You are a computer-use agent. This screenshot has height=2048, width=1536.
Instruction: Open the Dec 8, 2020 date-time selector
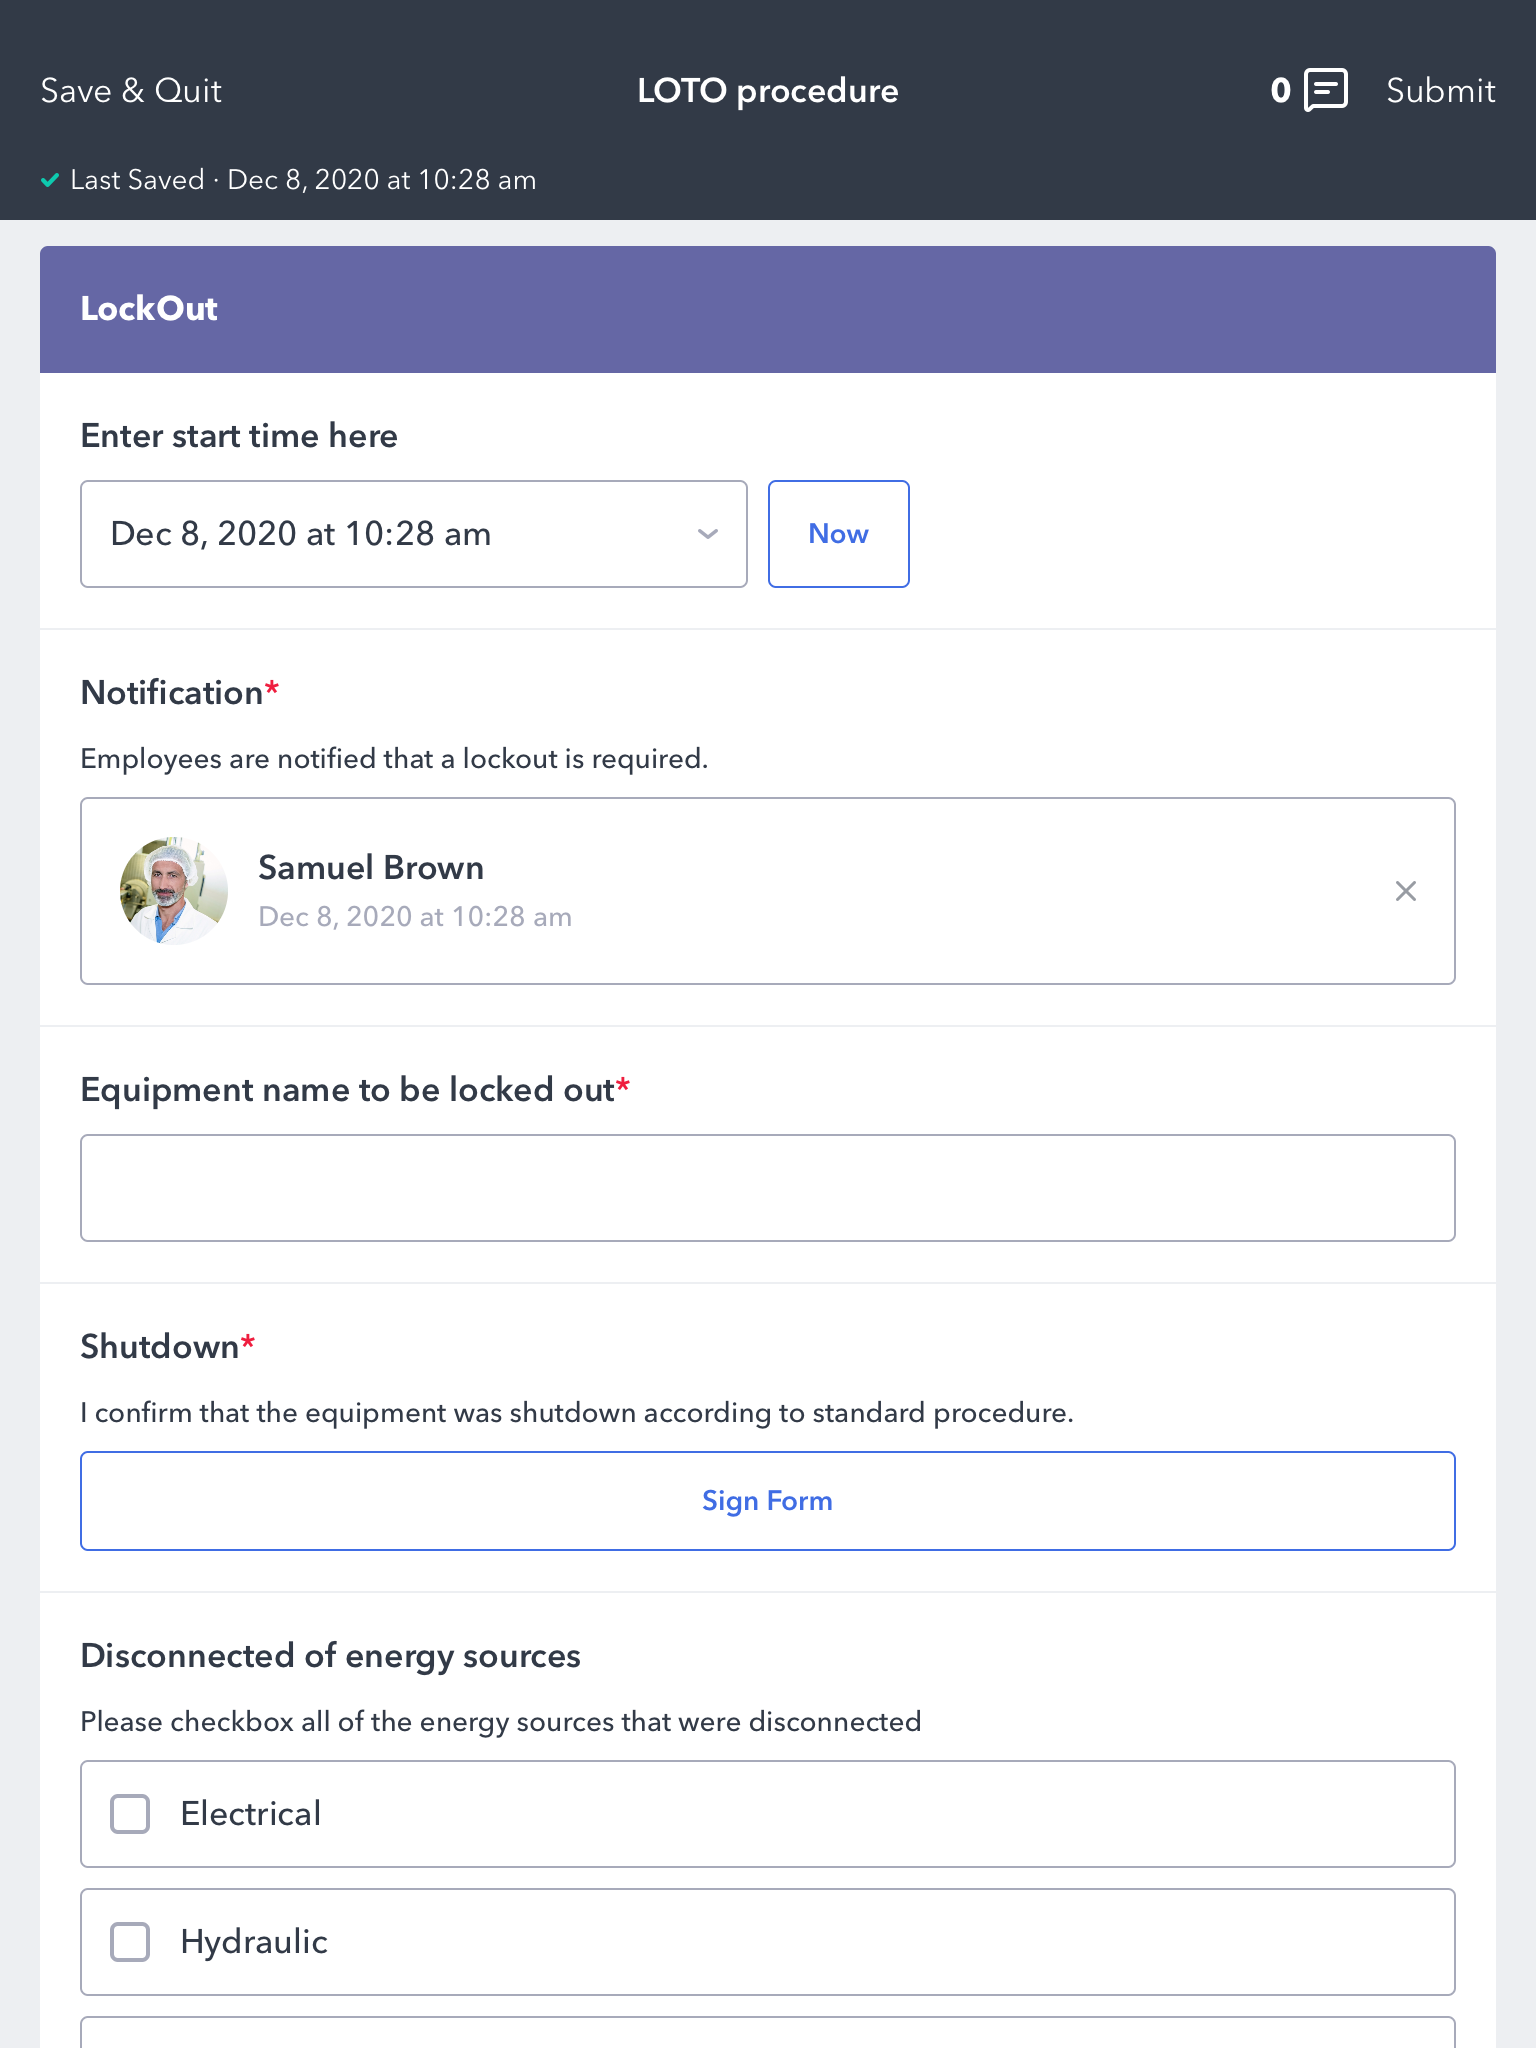click(400, 534)
